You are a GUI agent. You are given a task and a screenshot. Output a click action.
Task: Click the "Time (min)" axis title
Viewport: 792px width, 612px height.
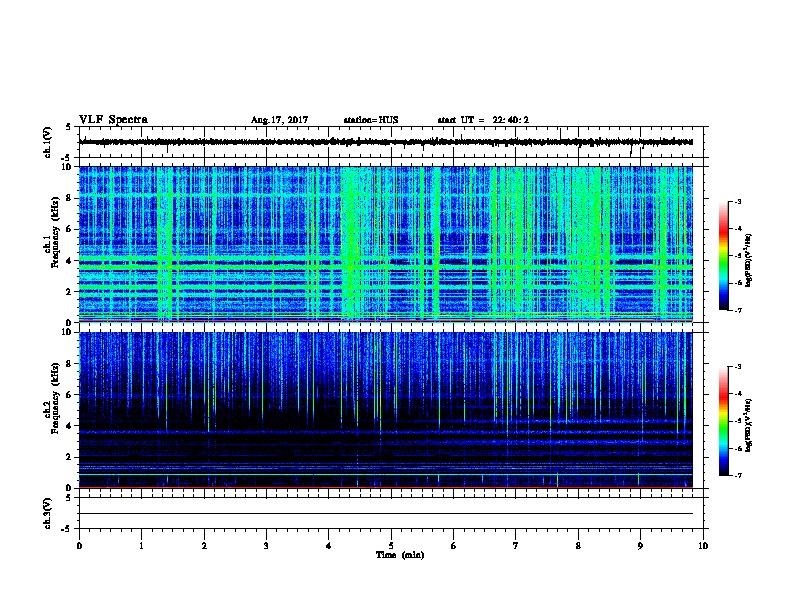(x=400, y=555)
